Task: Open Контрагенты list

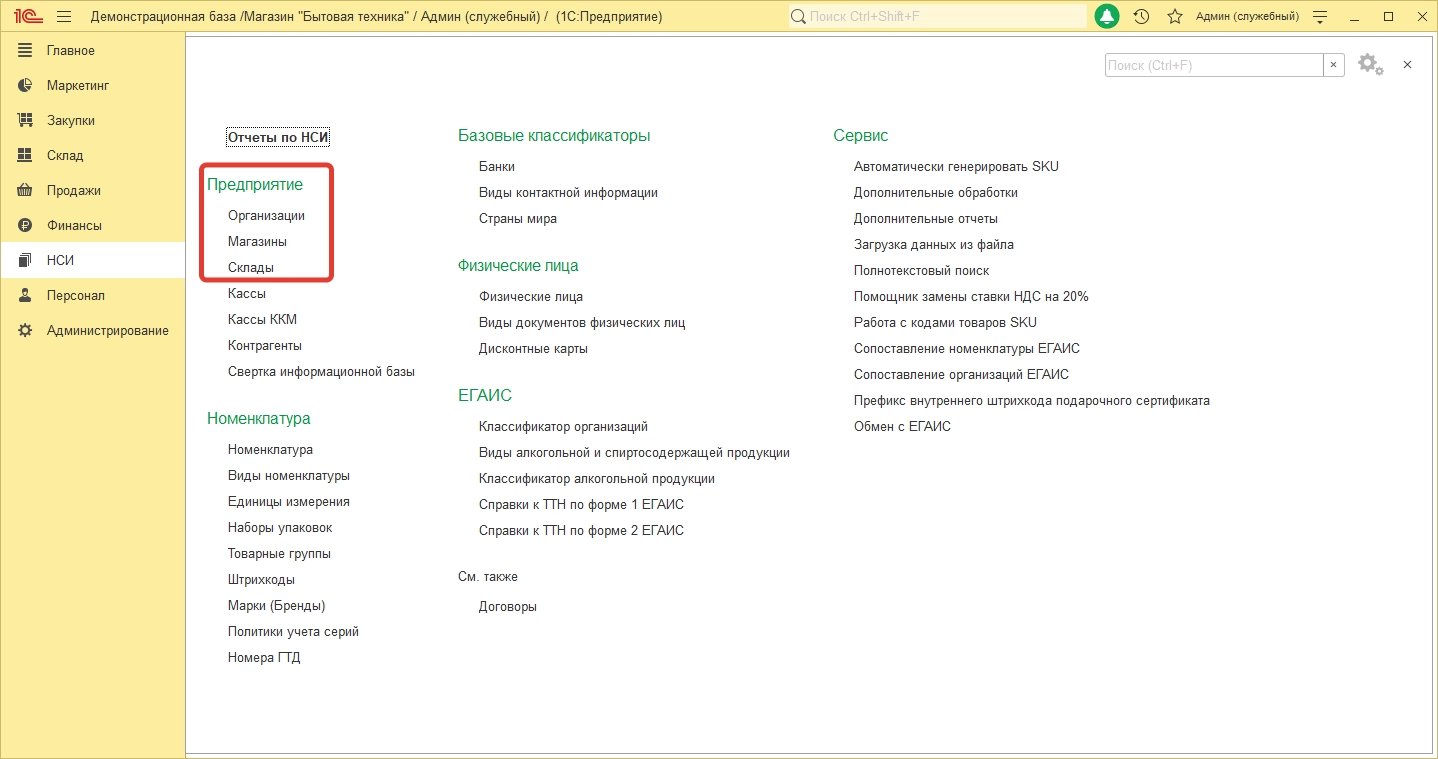Action: [x=265, y=346]
